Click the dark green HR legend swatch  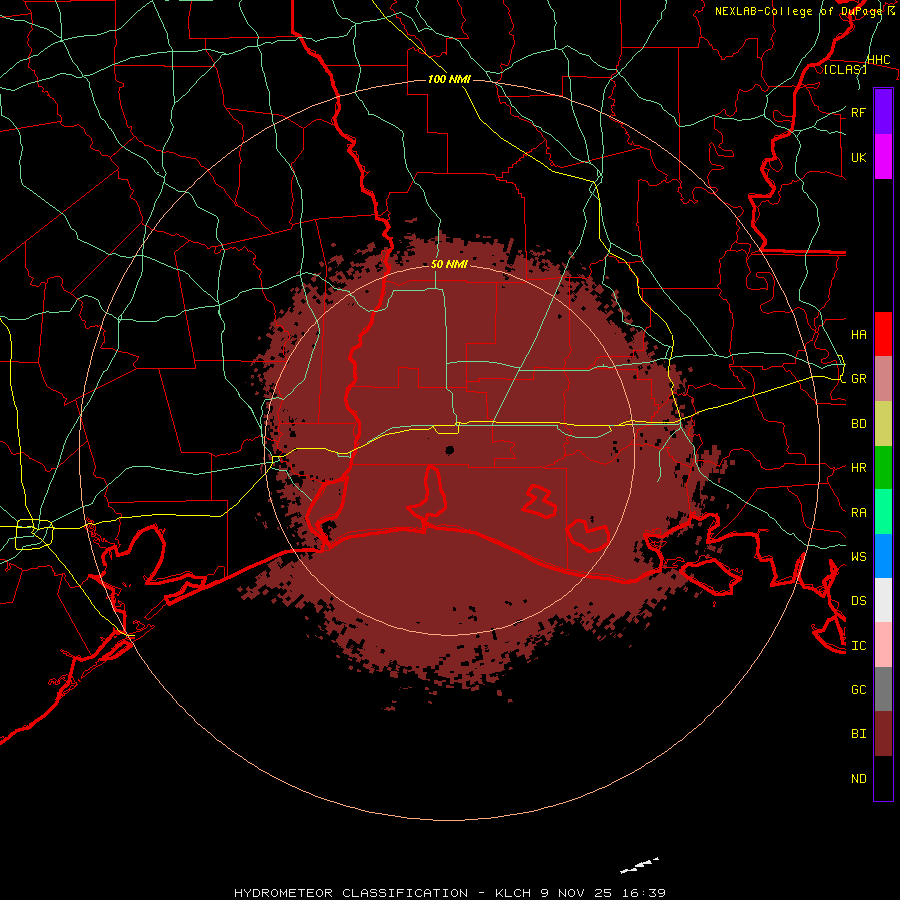883,468
